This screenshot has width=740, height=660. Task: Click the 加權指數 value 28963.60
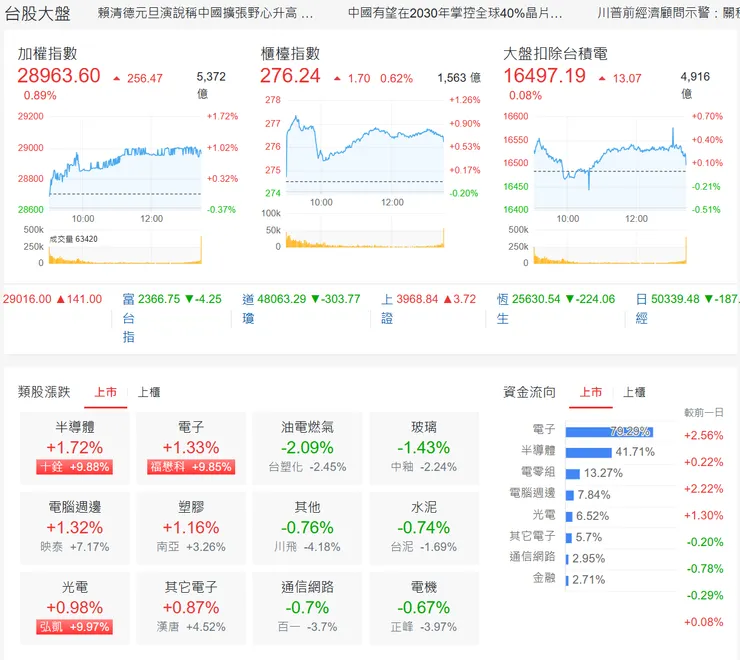[59, 76]
